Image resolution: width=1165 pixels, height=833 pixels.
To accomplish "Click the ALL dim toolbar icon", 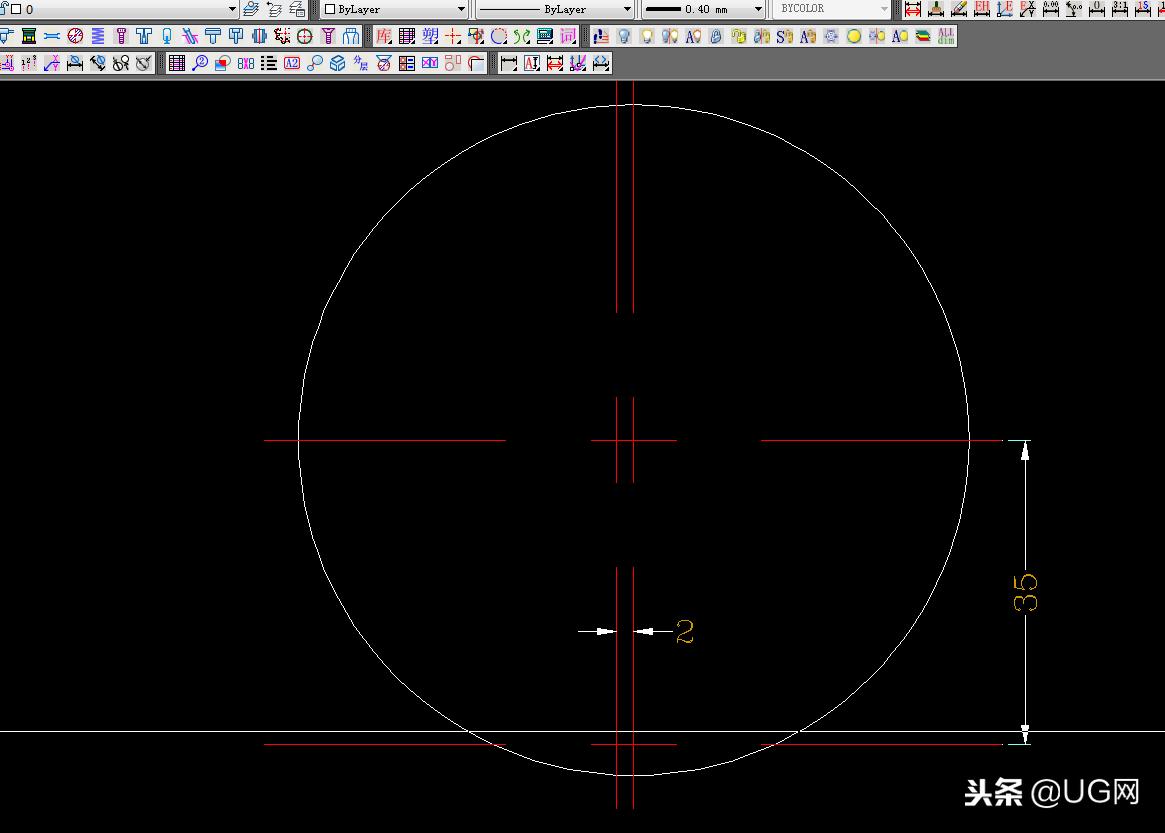I will [945, 37].
